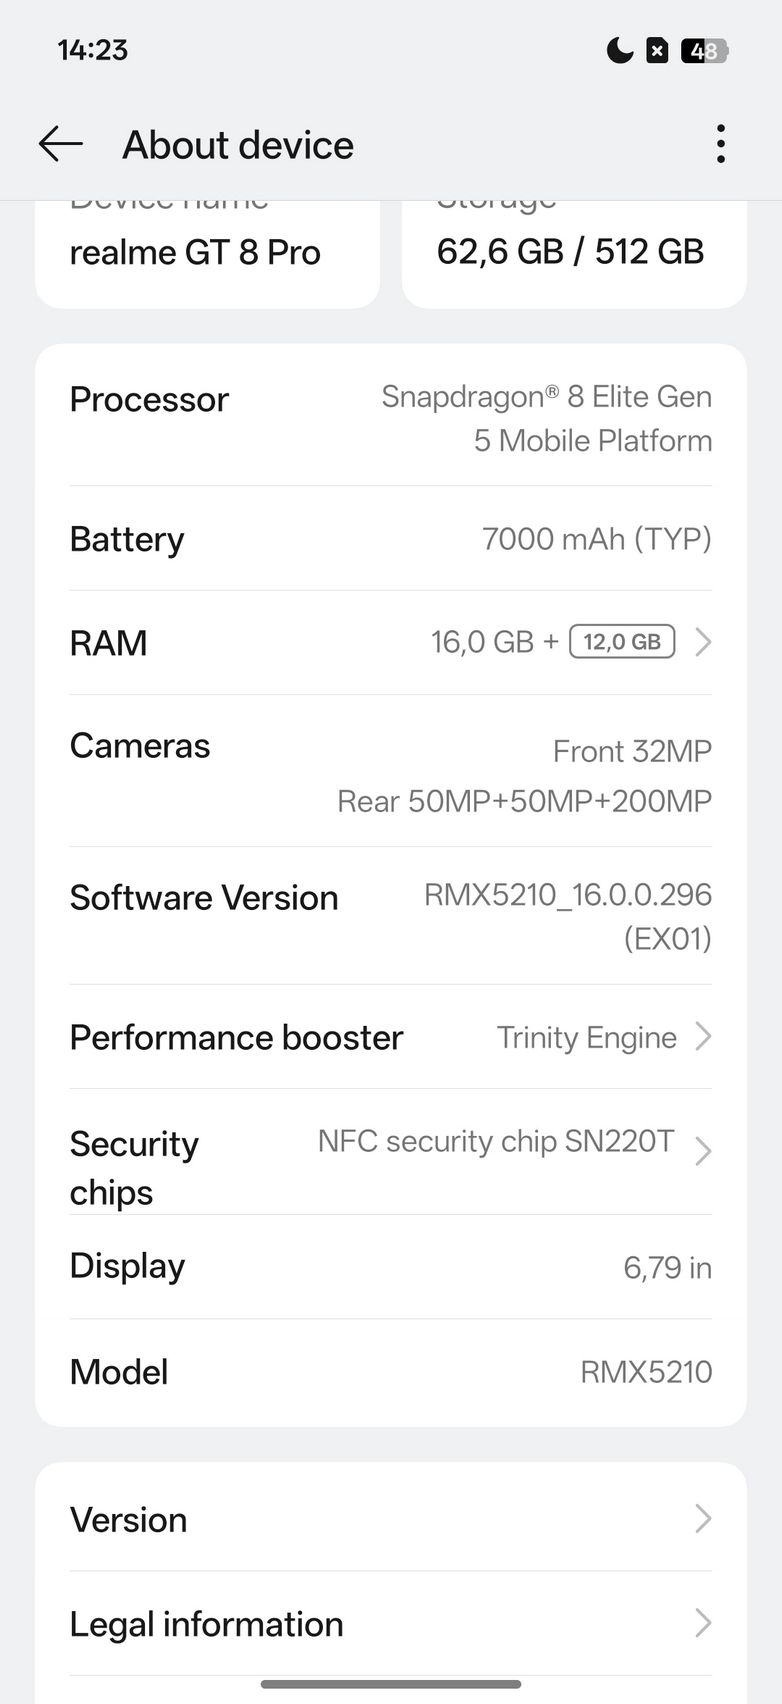Open Legal information chevron
Screen dimensions: 782x1704
click(x=703, y=1623)
